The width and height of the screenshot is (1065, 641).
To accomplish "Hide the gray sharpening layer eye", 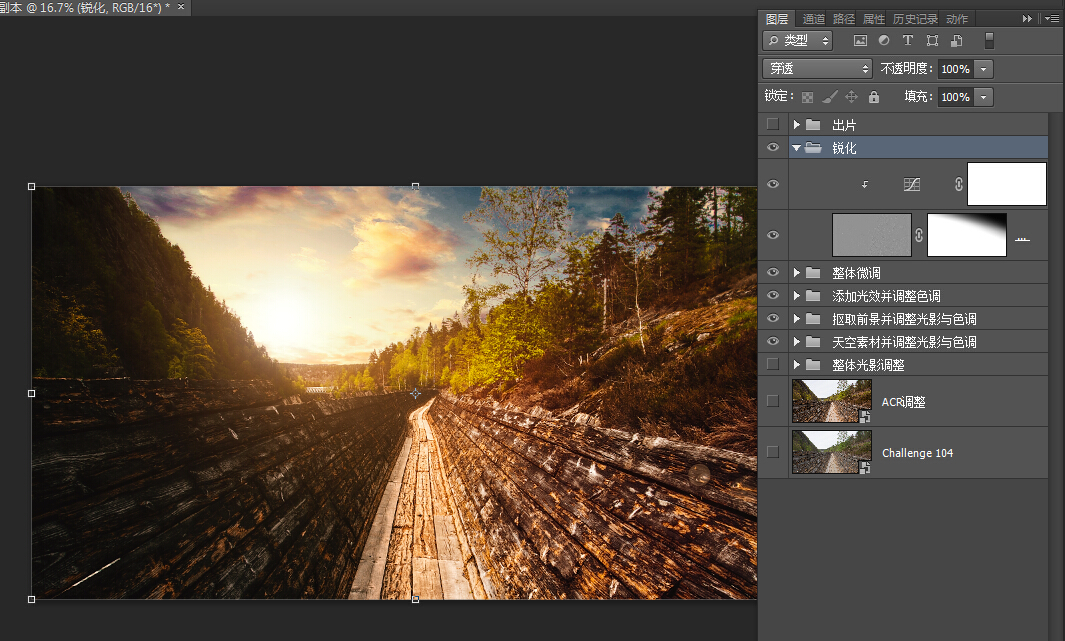I will [x=773, y=235].
